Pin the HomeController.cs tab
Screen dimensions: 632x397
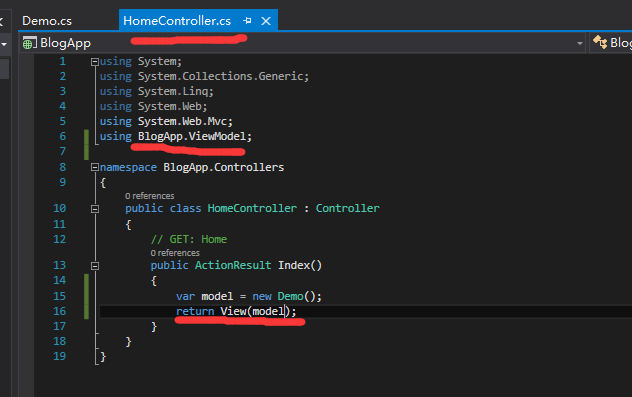tap(247, 21)
